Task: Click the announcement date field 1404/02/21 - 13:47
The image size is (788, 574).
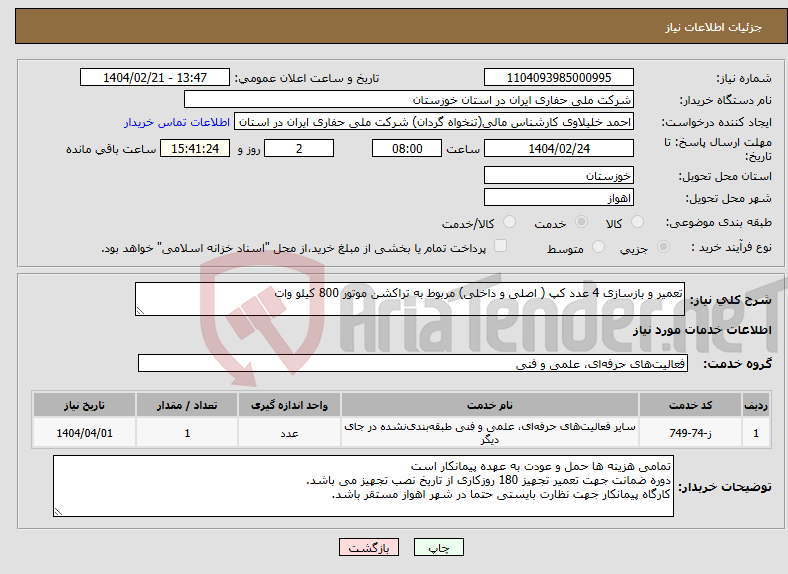Action: click(x=155, y=77)
